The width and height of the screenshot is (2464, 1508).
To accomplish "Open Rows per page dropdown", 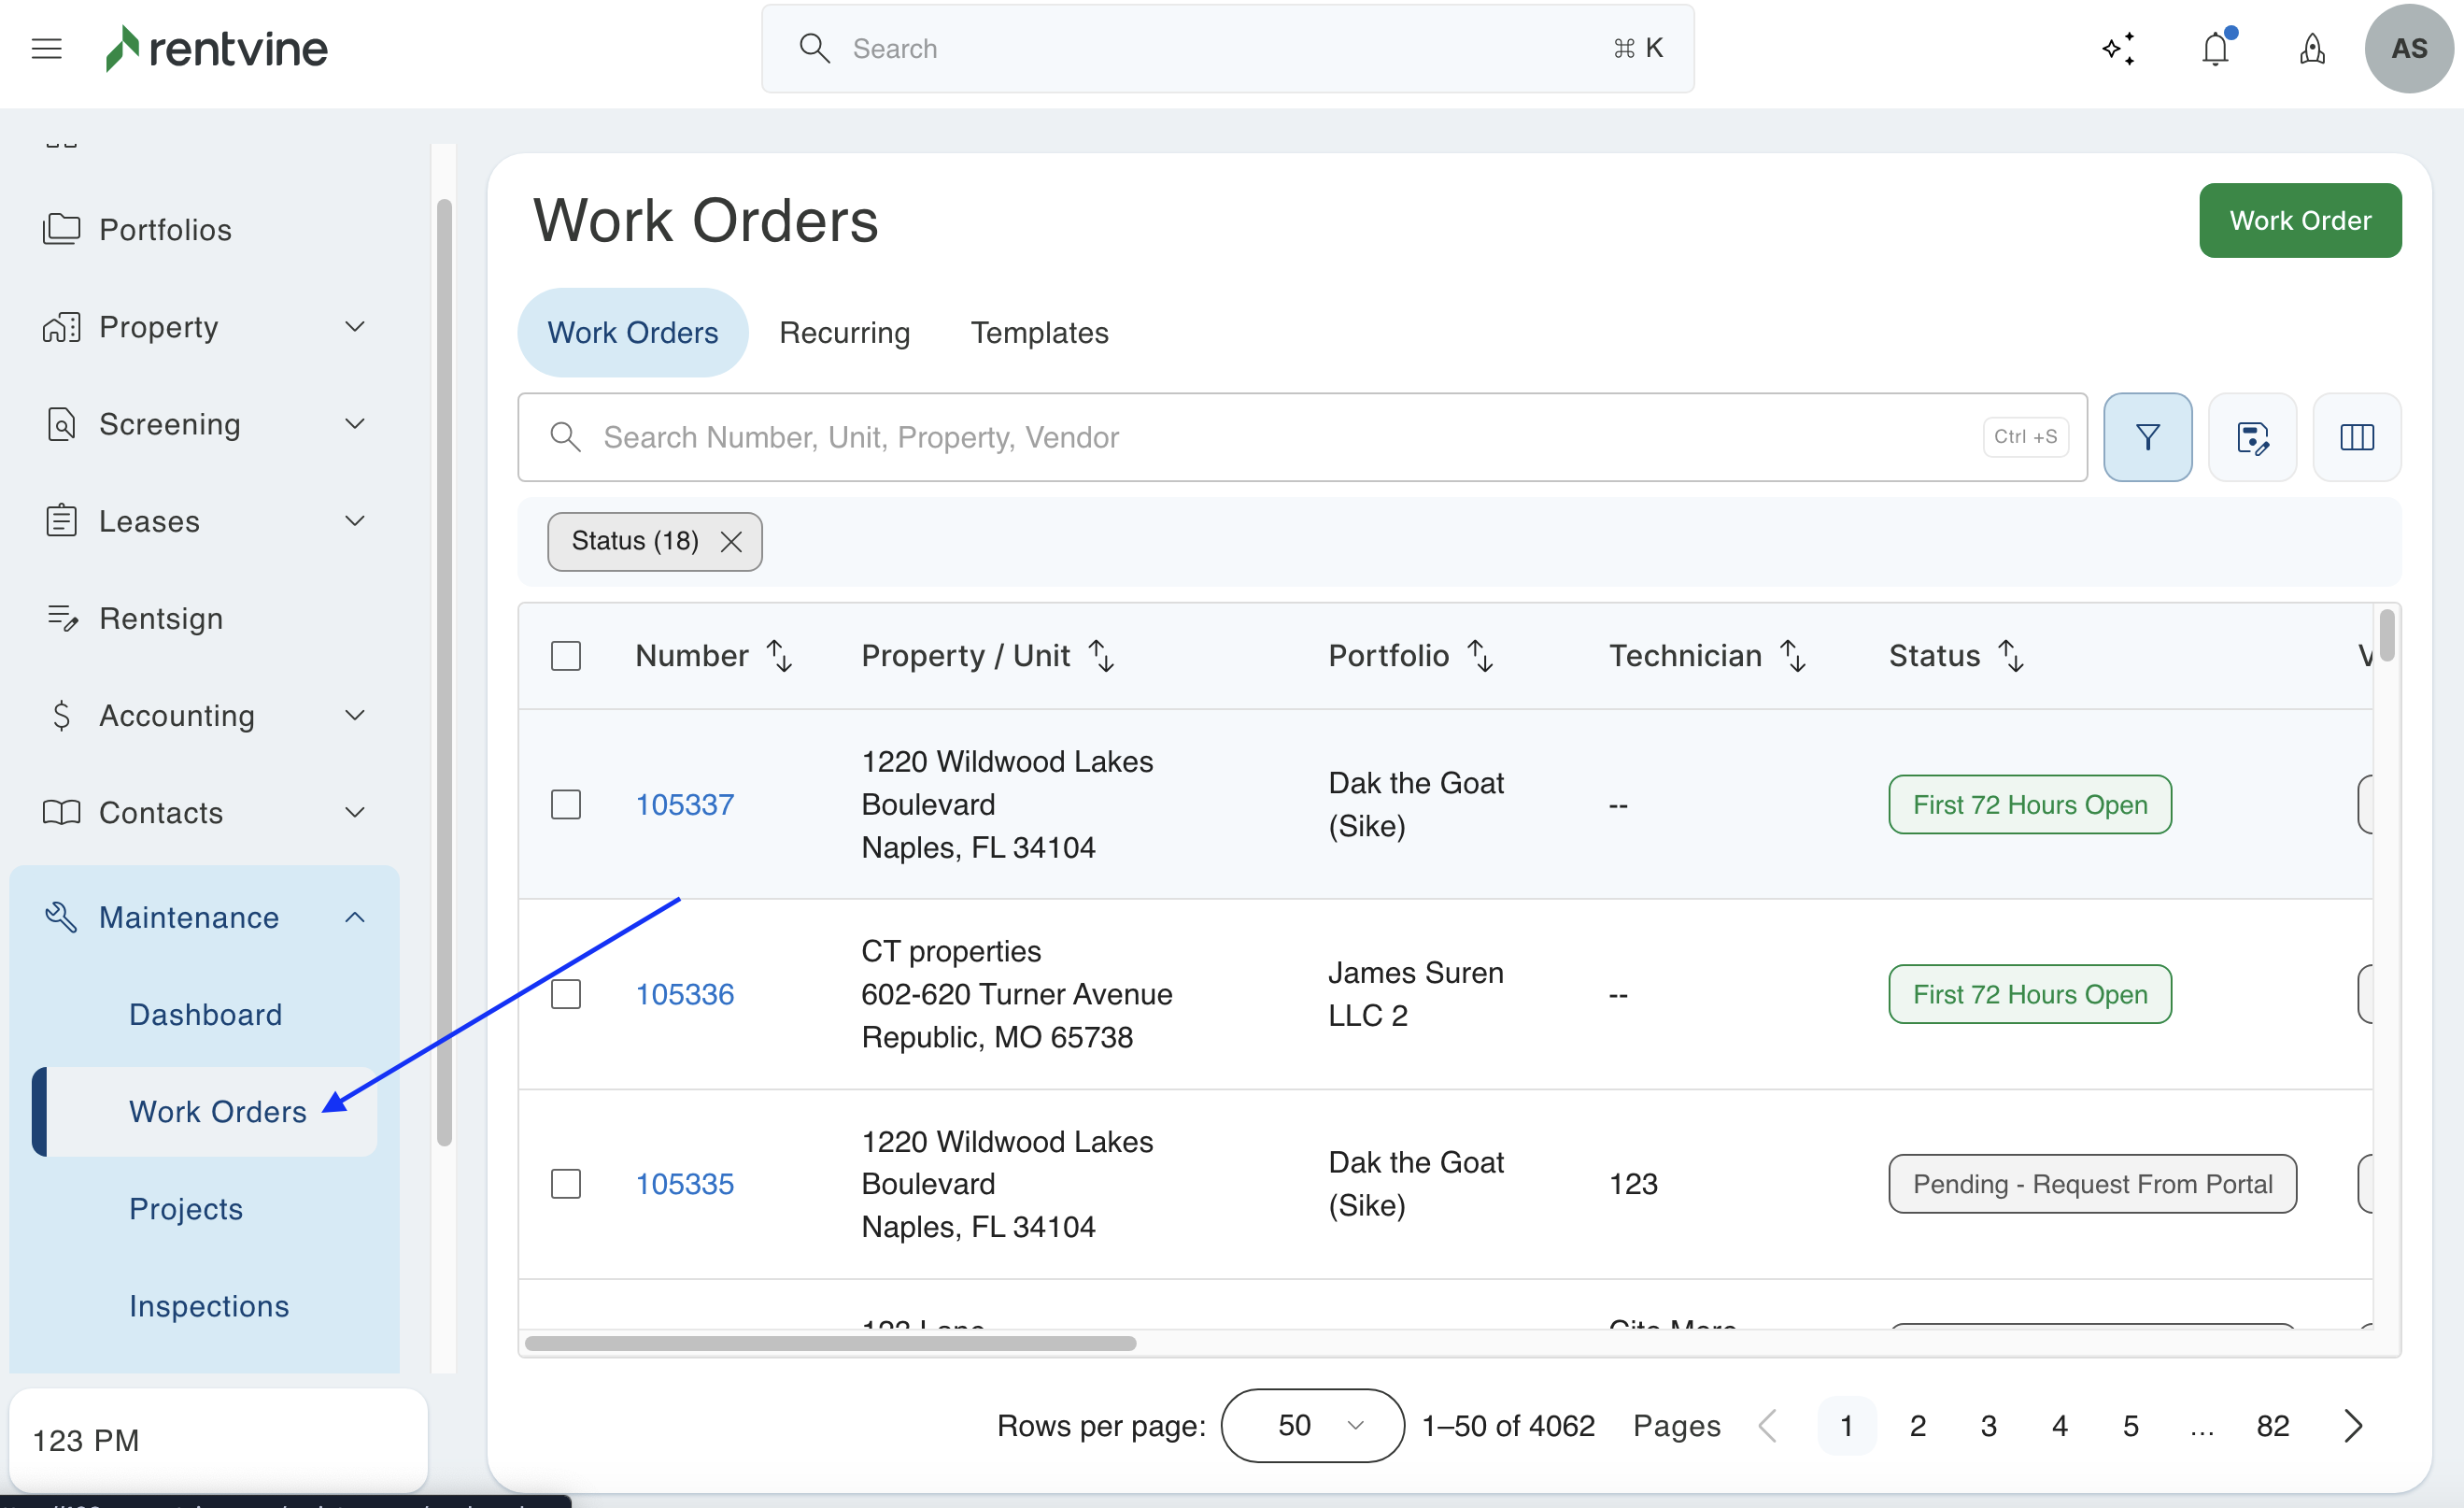I will click(1312, 1425).
